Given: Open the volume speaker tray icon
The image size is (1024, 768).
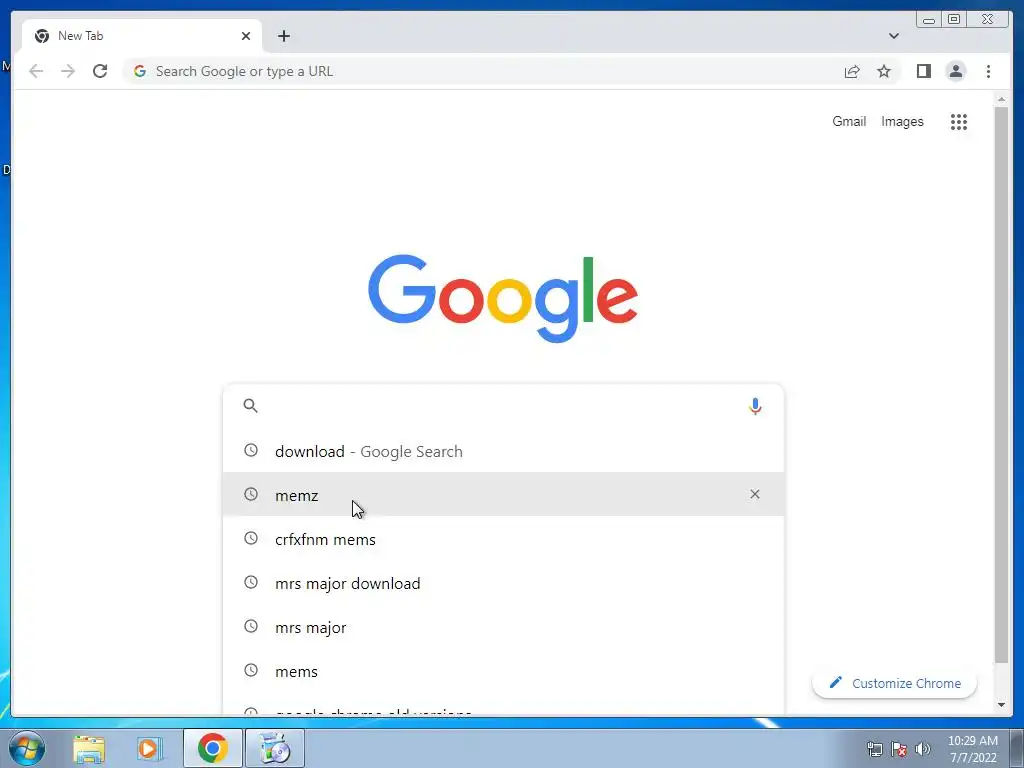Looking at the screenshot, I should point(922,749).
